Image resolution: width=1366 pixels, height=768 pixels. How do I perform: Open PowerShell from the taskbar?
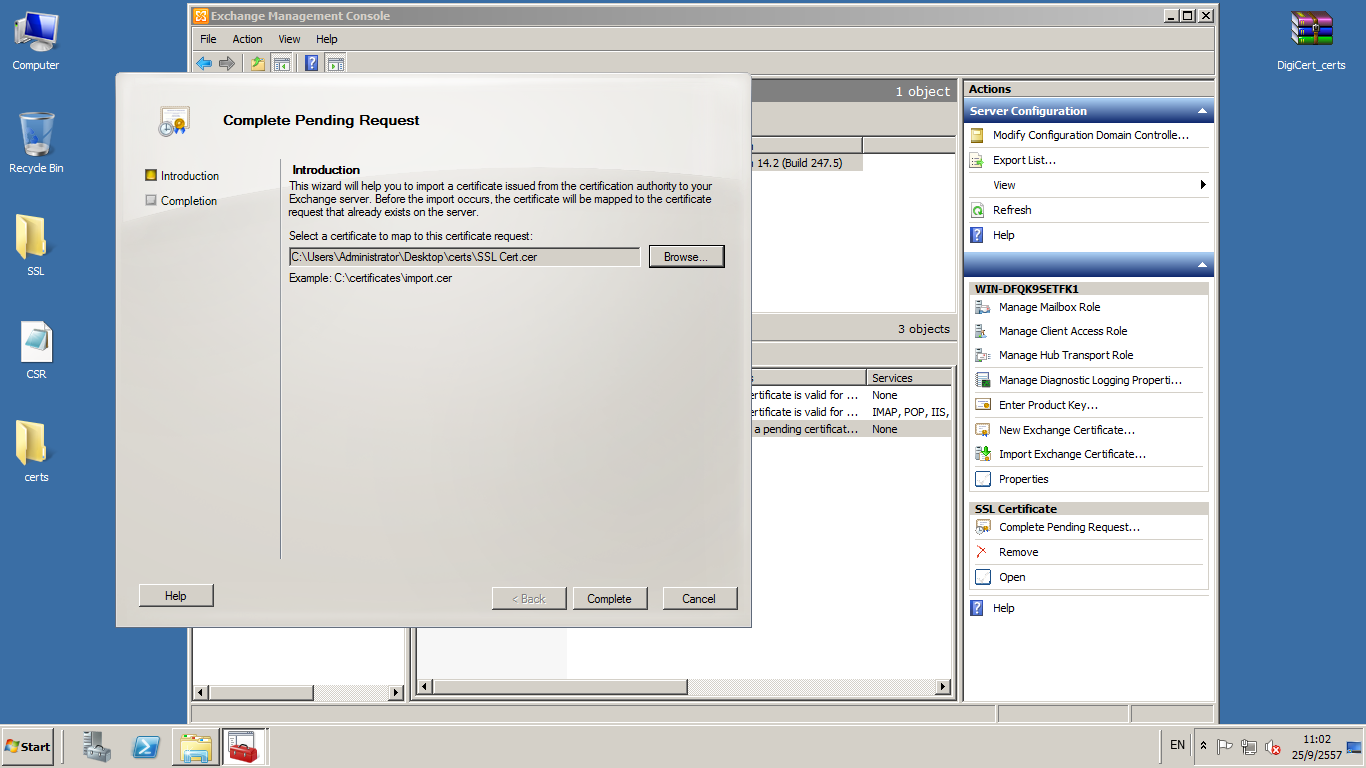pyautogui.click(x=146, y=747)
